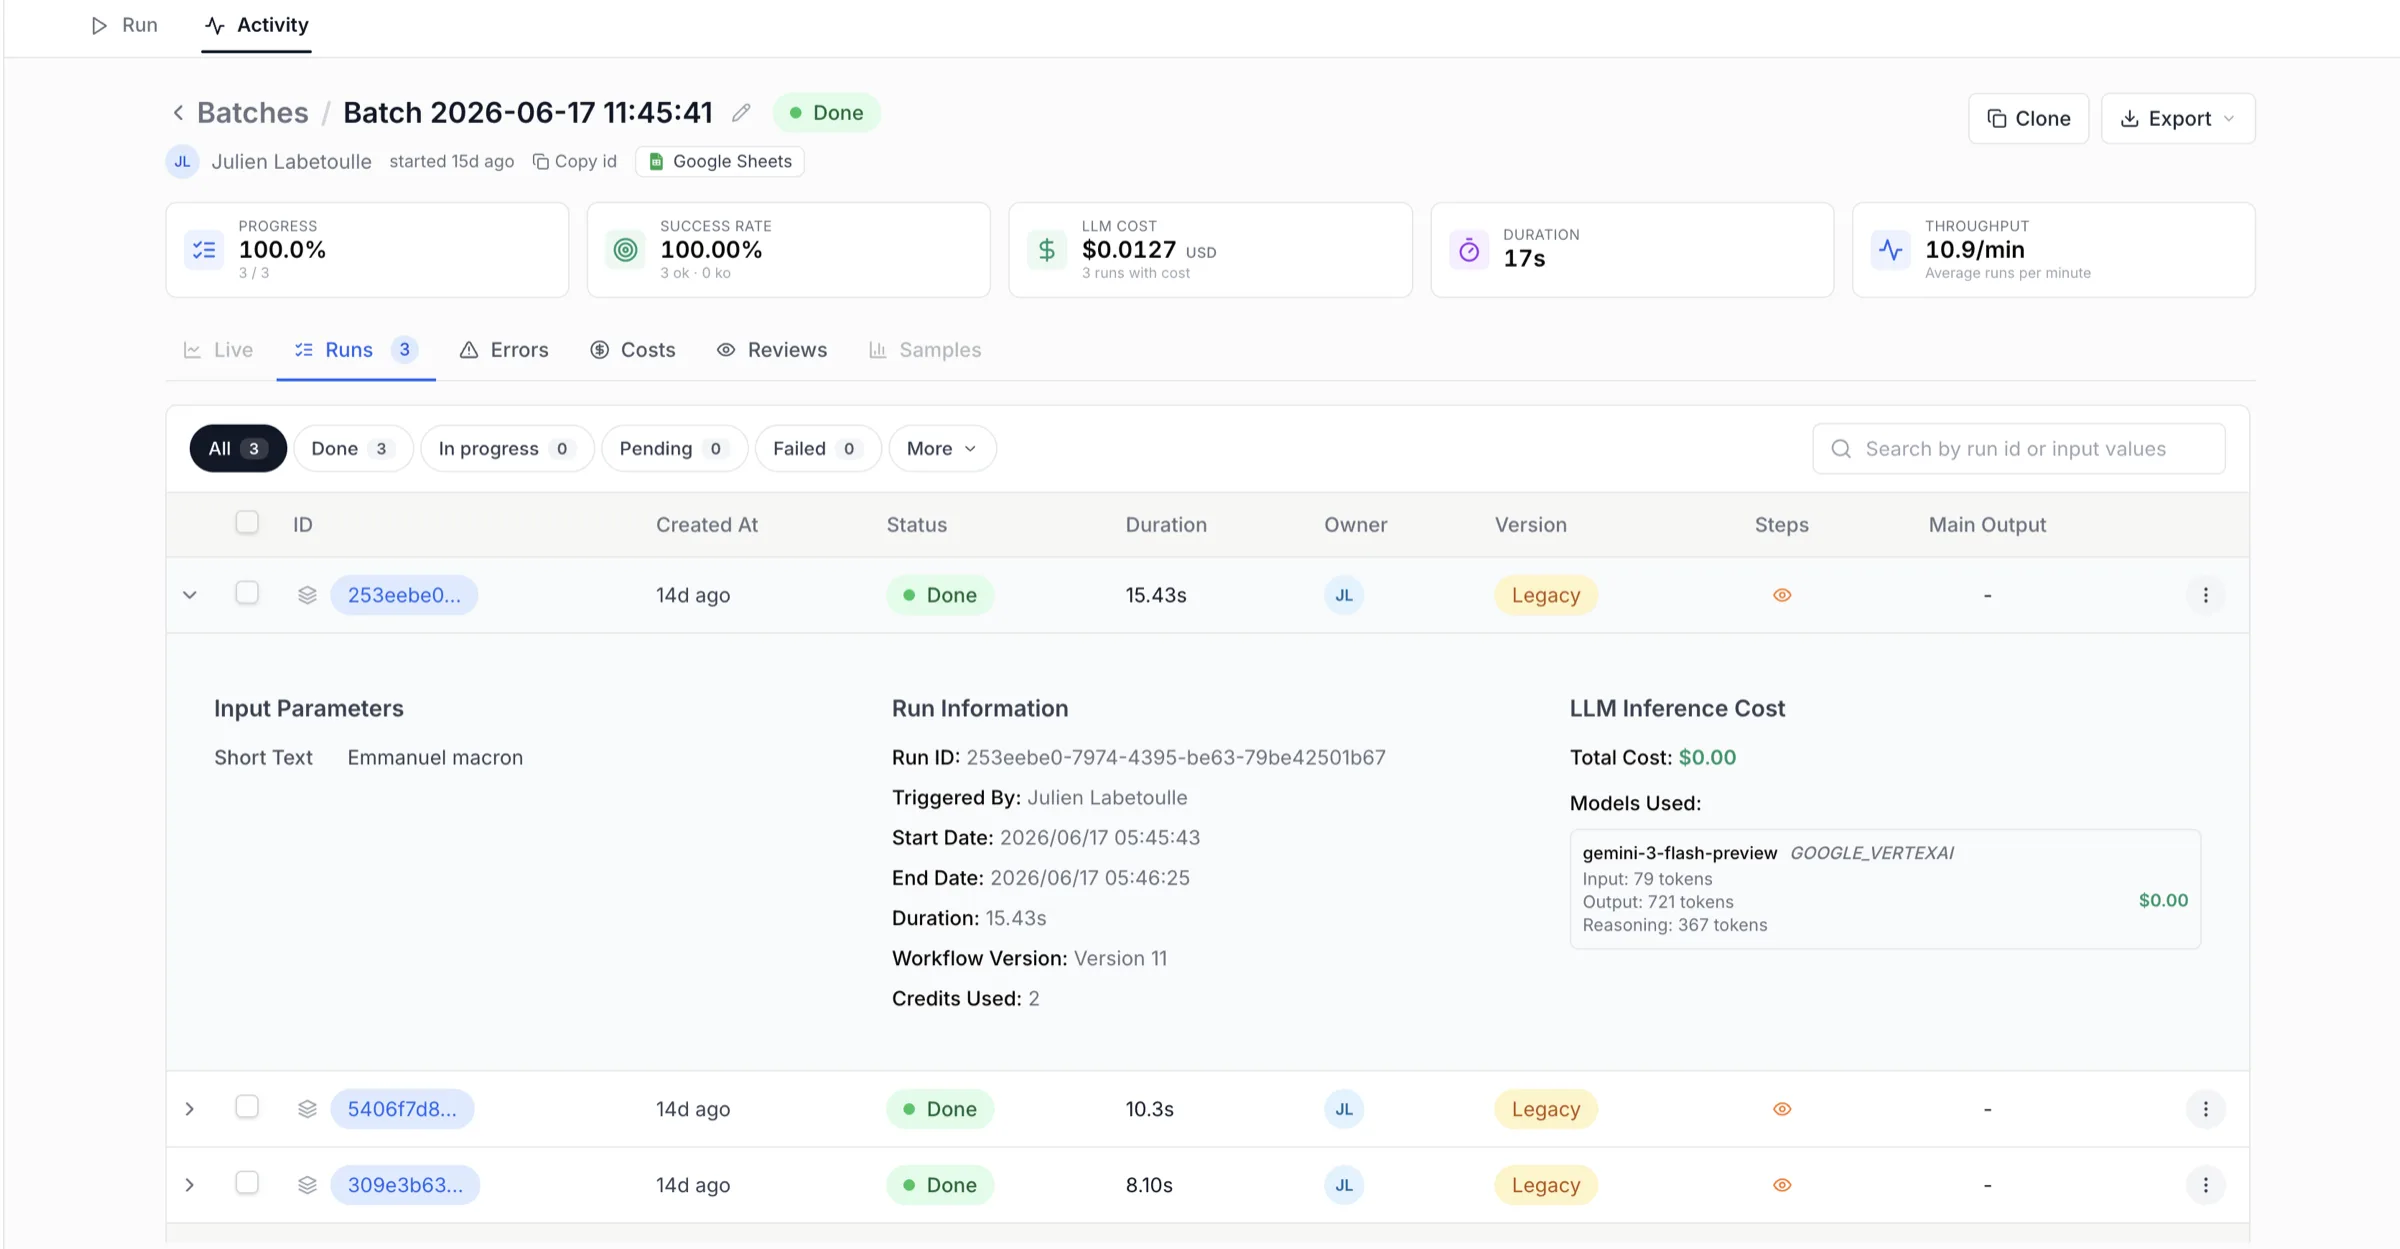Viewport: 2400px width, 1249px height.
Task: Open the three-dot menu for run 253eebe0
Action: pos(2205,595)
